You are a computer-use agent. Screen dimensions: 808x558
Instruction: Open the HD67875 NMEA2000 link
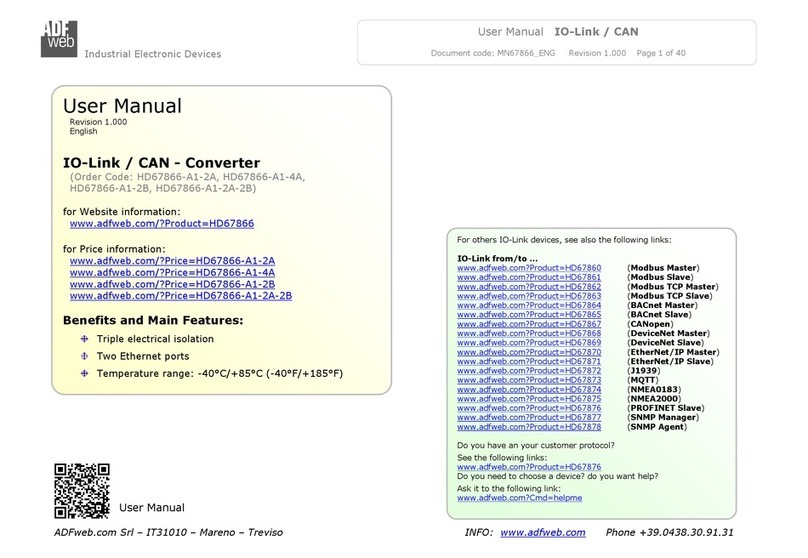tap(529, 399)
